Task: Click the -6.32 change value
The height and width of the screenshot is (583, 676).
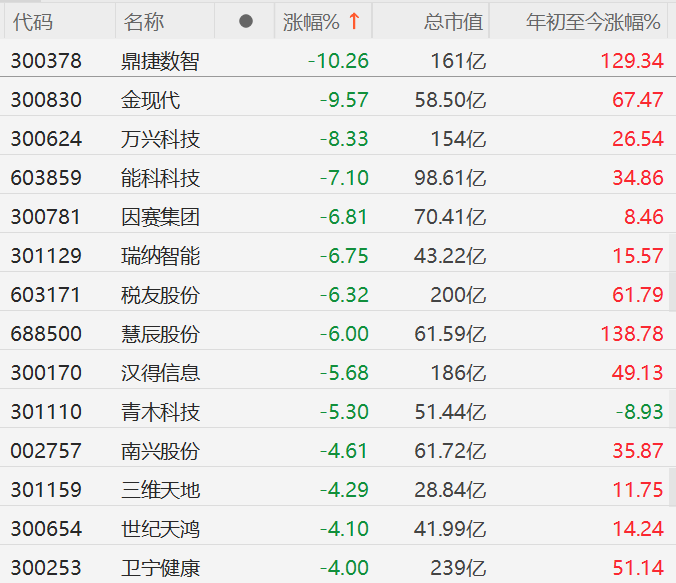Action: click(344, 295)
